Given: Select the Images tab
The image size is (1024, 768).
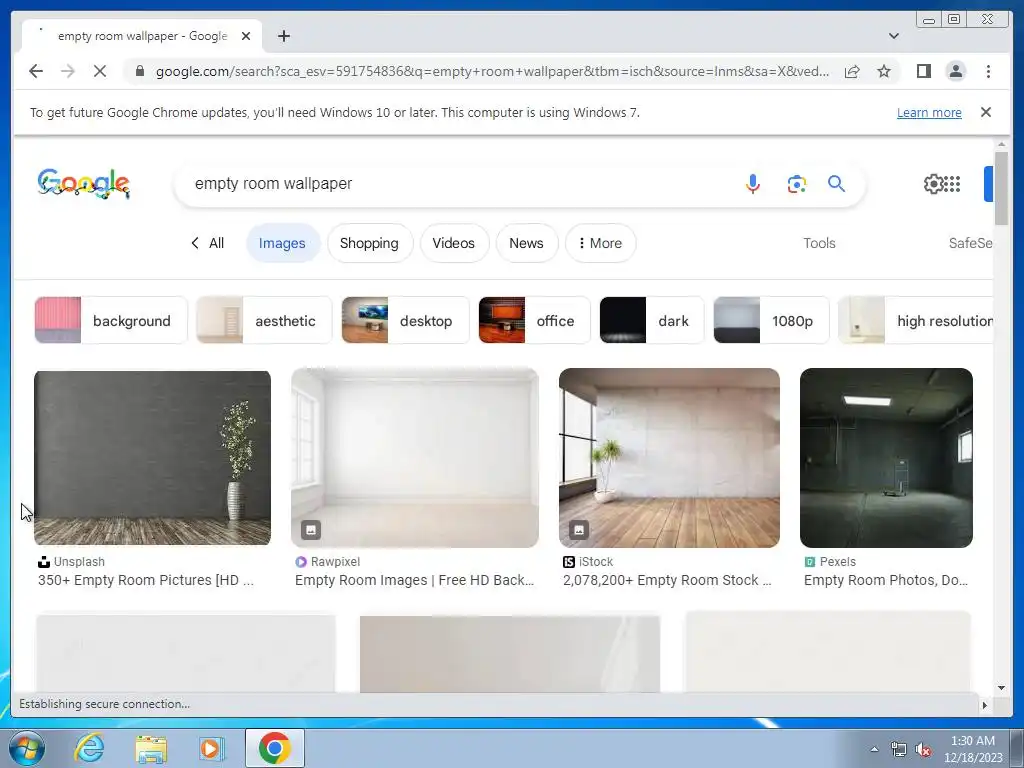Looking at the screenshot, I should (282, 243).
